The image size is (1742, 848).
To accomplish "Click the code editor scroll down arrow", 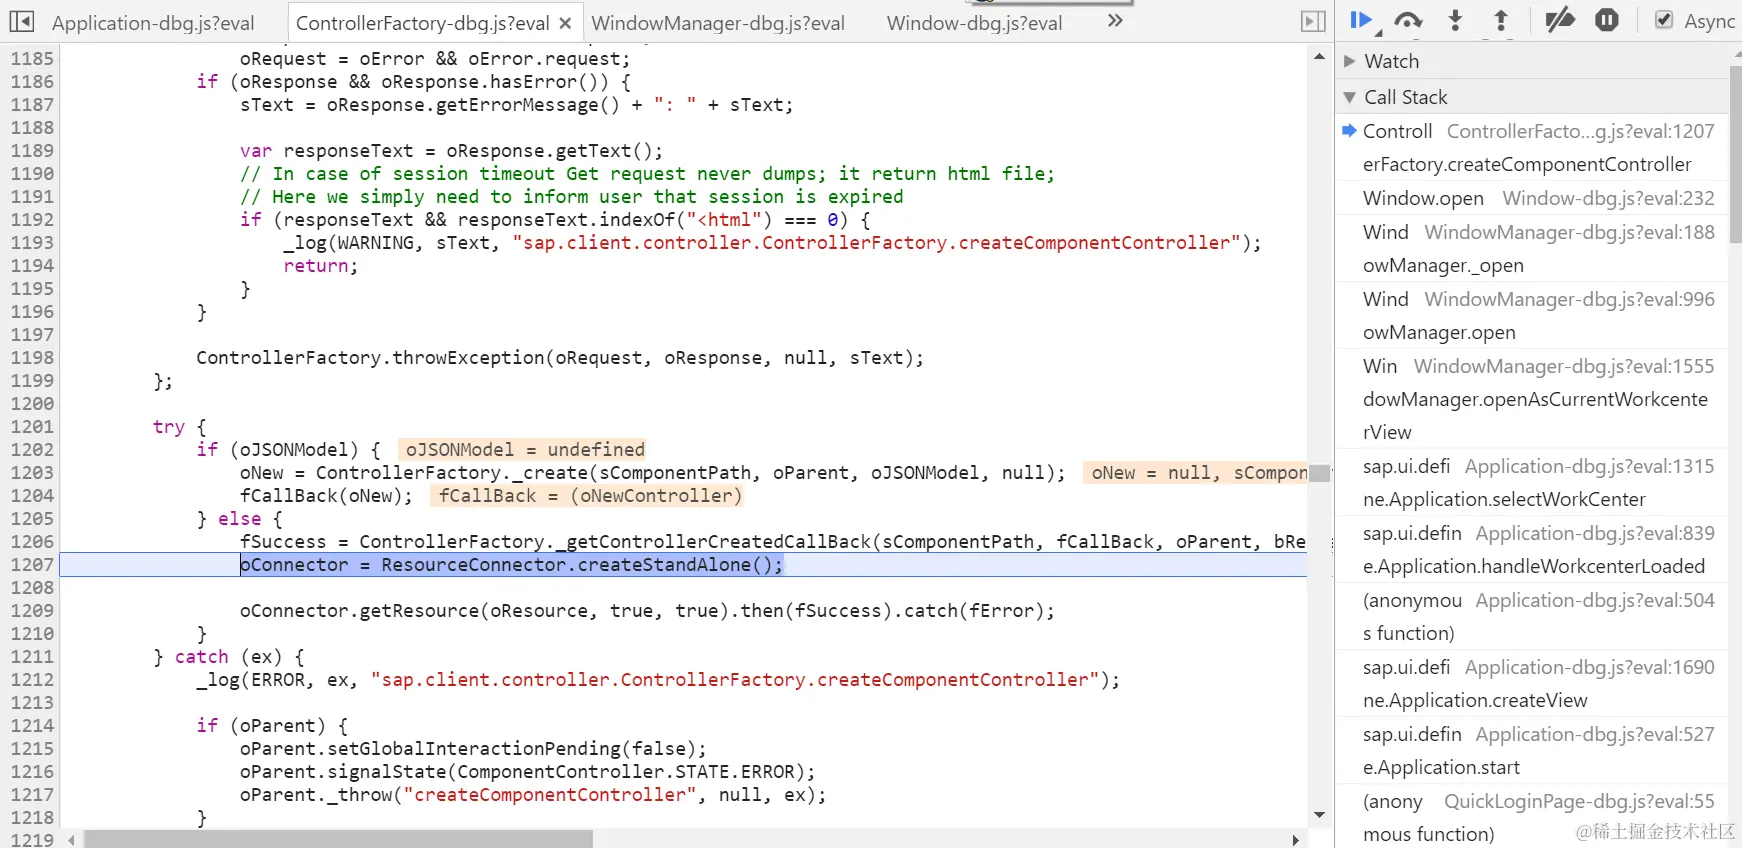I will click(1319, 815).
